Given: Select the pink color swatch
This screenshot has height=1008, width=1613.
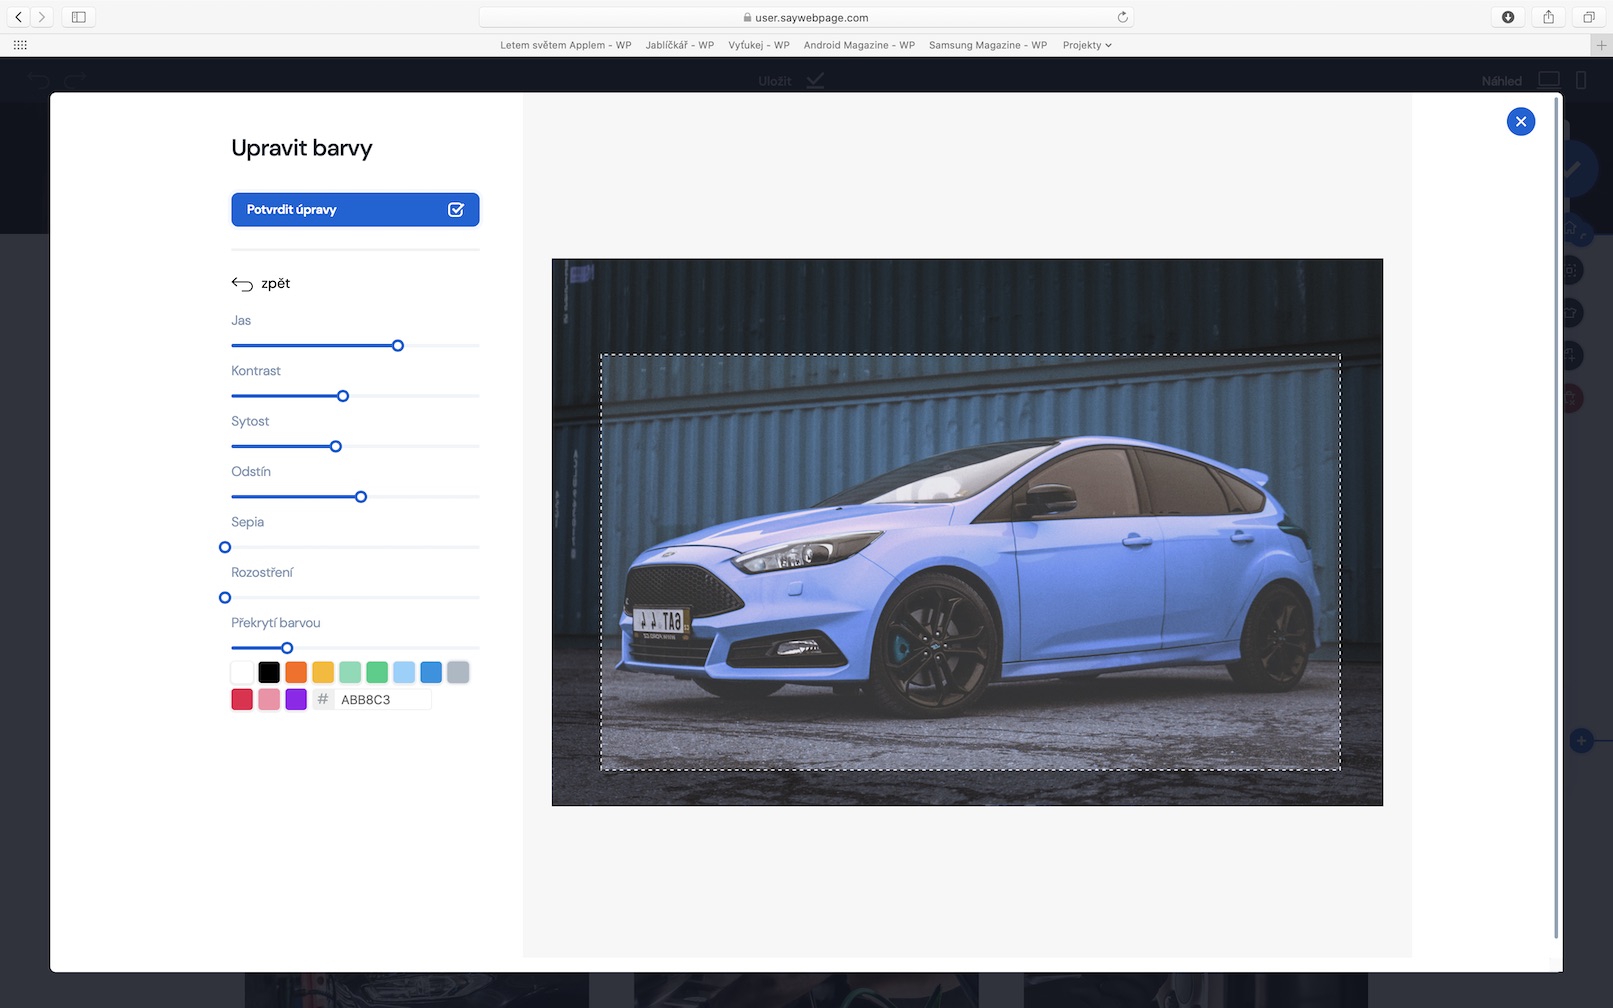Looking at the screenshot, I should (269, 699).
